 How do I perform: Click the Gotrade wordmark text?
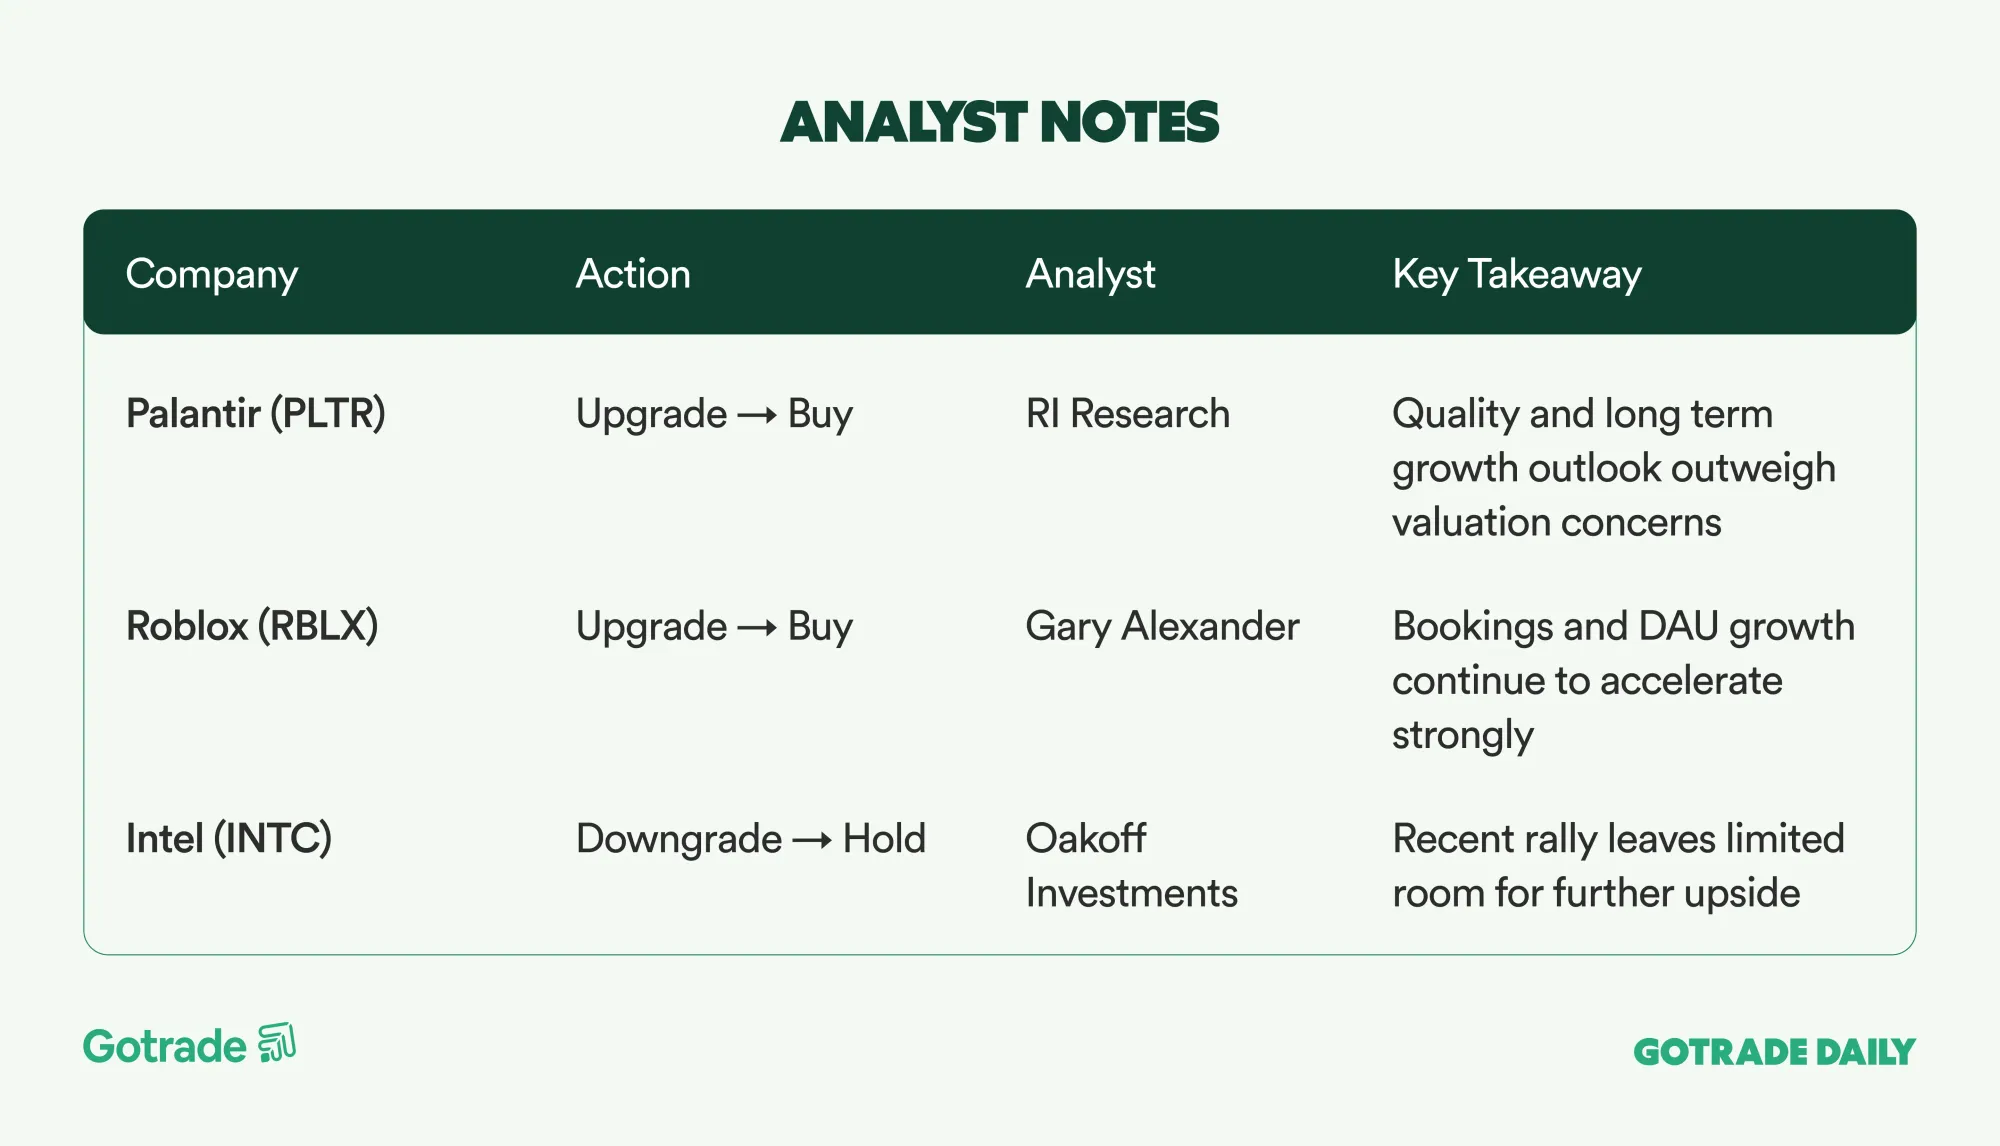point(165,1047)
